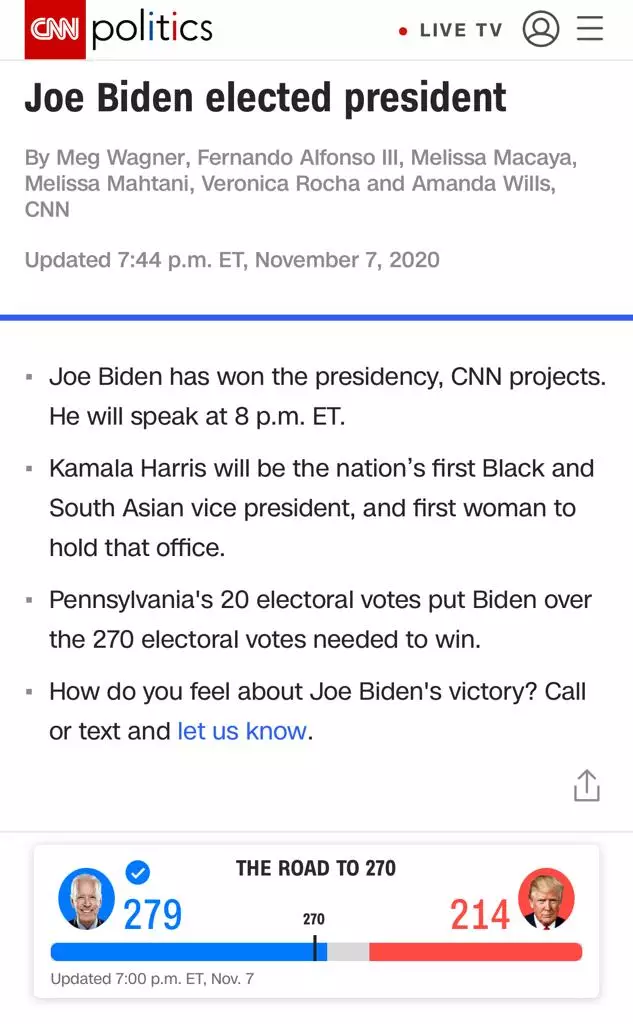Image resolution: width=633 pixels, height=1024 pixels.
Task: Click the gray undecided bar segment
Action: pyautogui.click(x=348, y=952)
